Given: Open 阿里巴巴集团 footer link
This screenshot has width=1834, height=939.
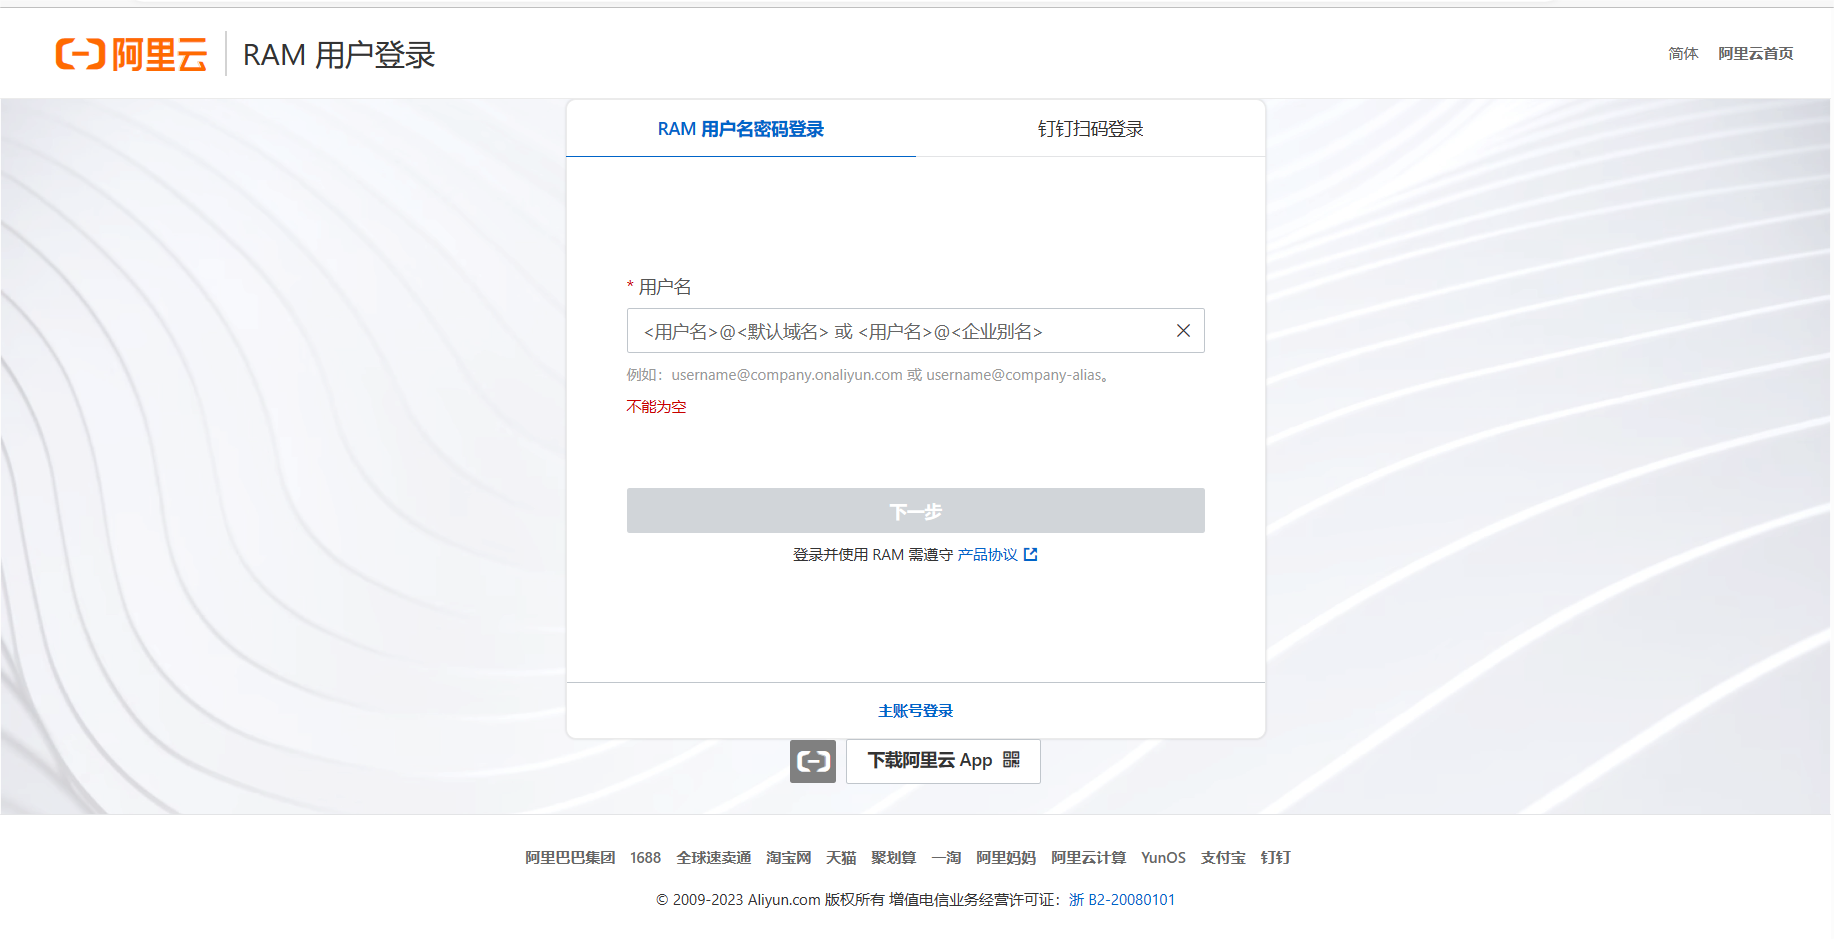Looking at the screenshot, I should point(570,858).
